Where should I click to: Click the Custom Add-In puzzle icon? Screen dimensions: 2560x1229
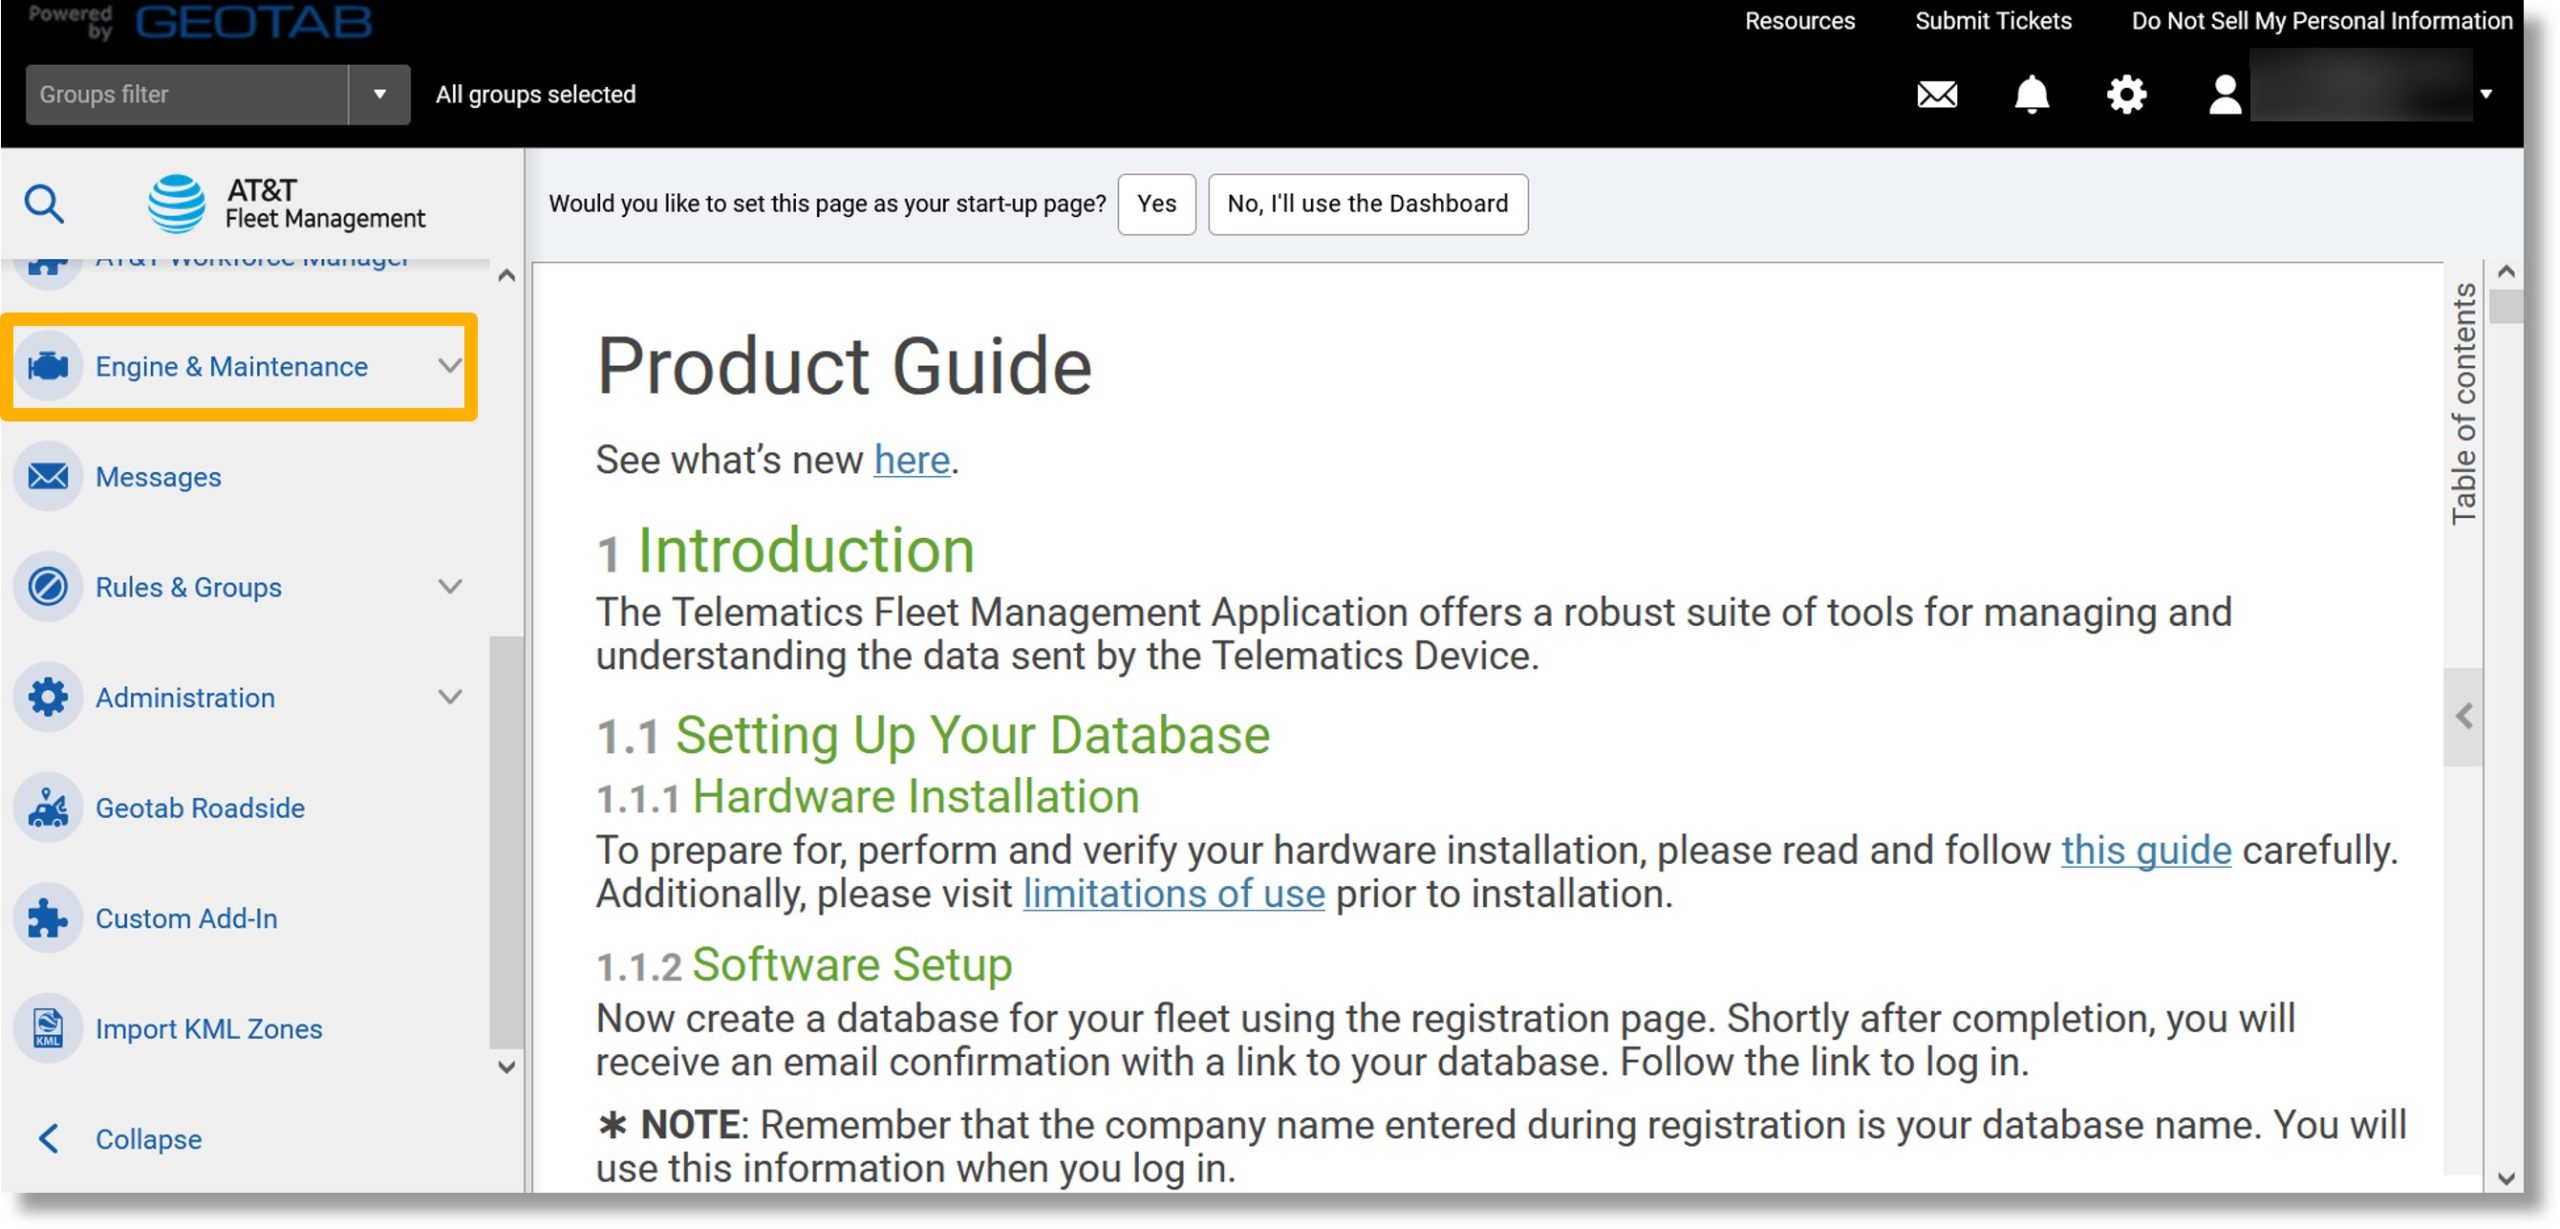tap(48, 917)
